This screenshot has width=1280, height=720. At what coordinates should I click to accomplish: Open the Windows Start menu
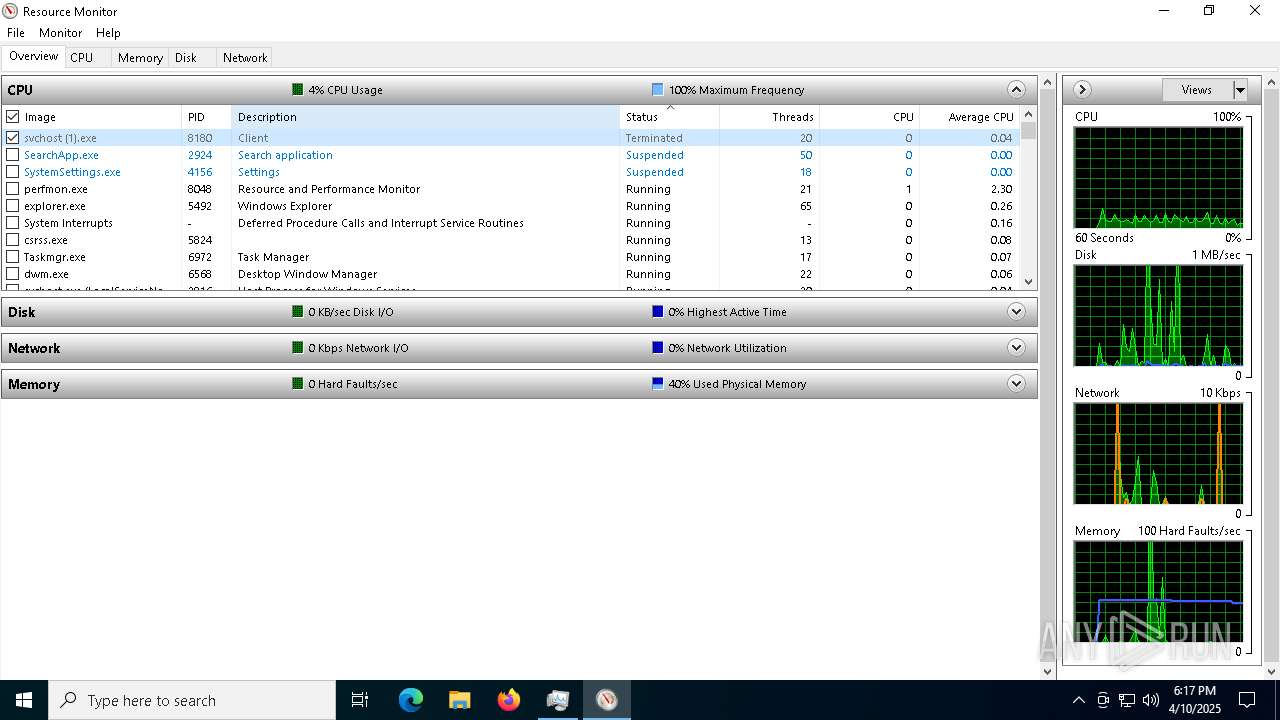pyautogui.click(x=24, y=700)
